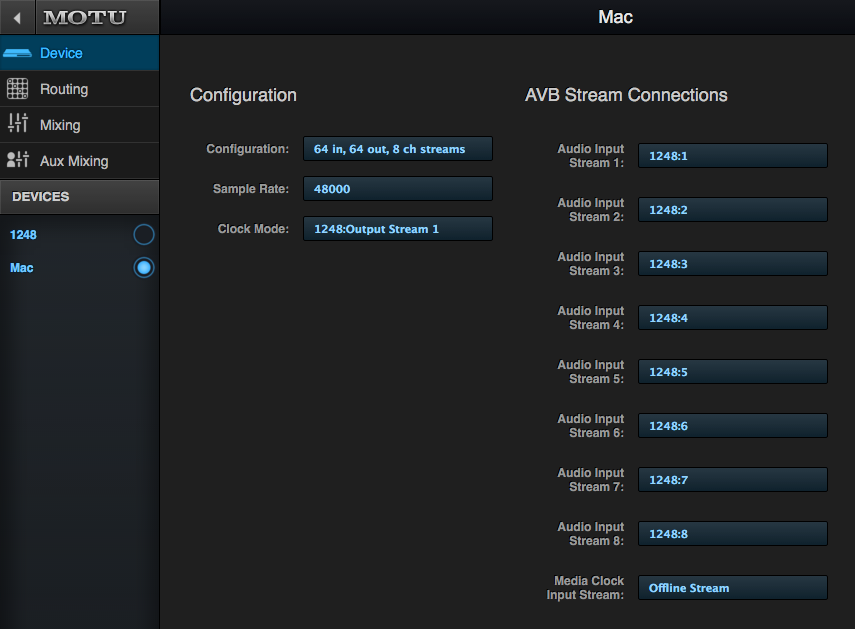The height and width of the screenshot is (629, 855).
Task: Click the 1248 device name
Action: [23, 235]
